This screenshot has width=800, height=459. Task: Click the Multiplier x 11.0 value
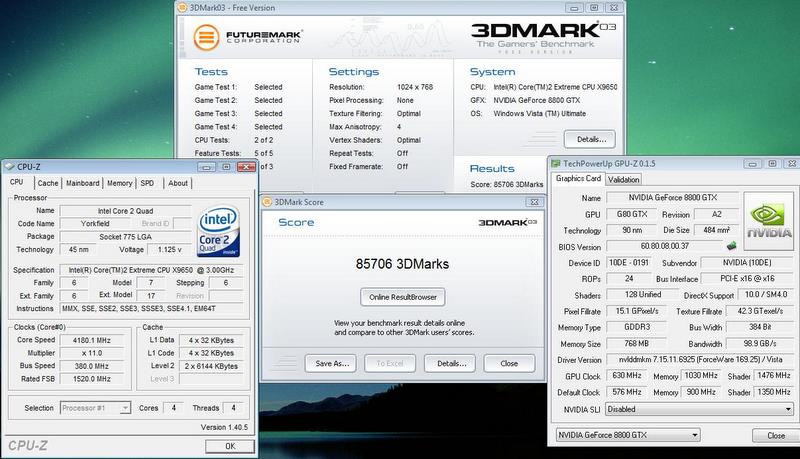pos(92,353)
